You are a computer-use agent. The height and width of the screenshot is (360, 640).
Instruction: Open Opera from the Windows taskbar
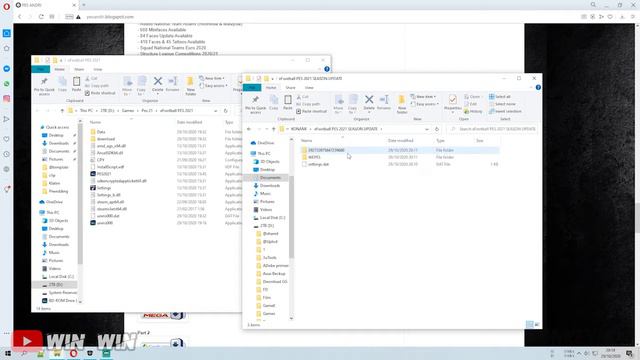click(x=73, y=353)
